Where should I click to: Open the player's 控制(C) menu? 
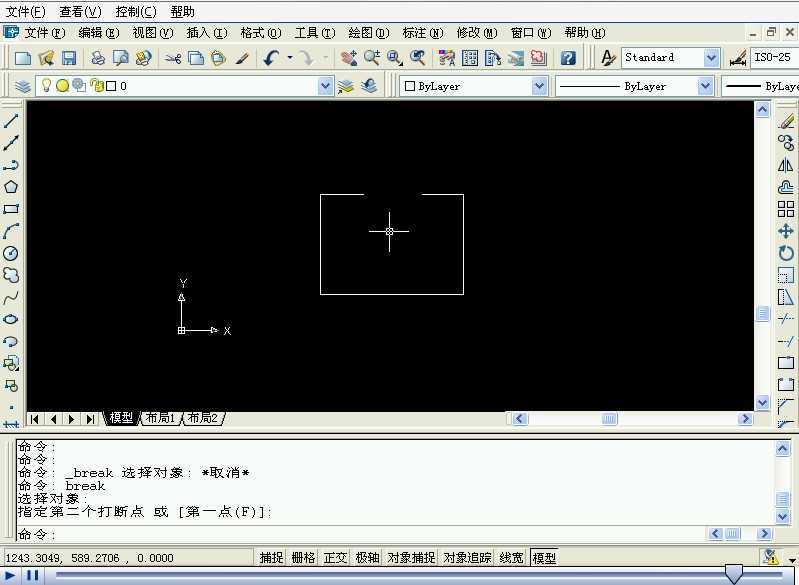[136, 11]
